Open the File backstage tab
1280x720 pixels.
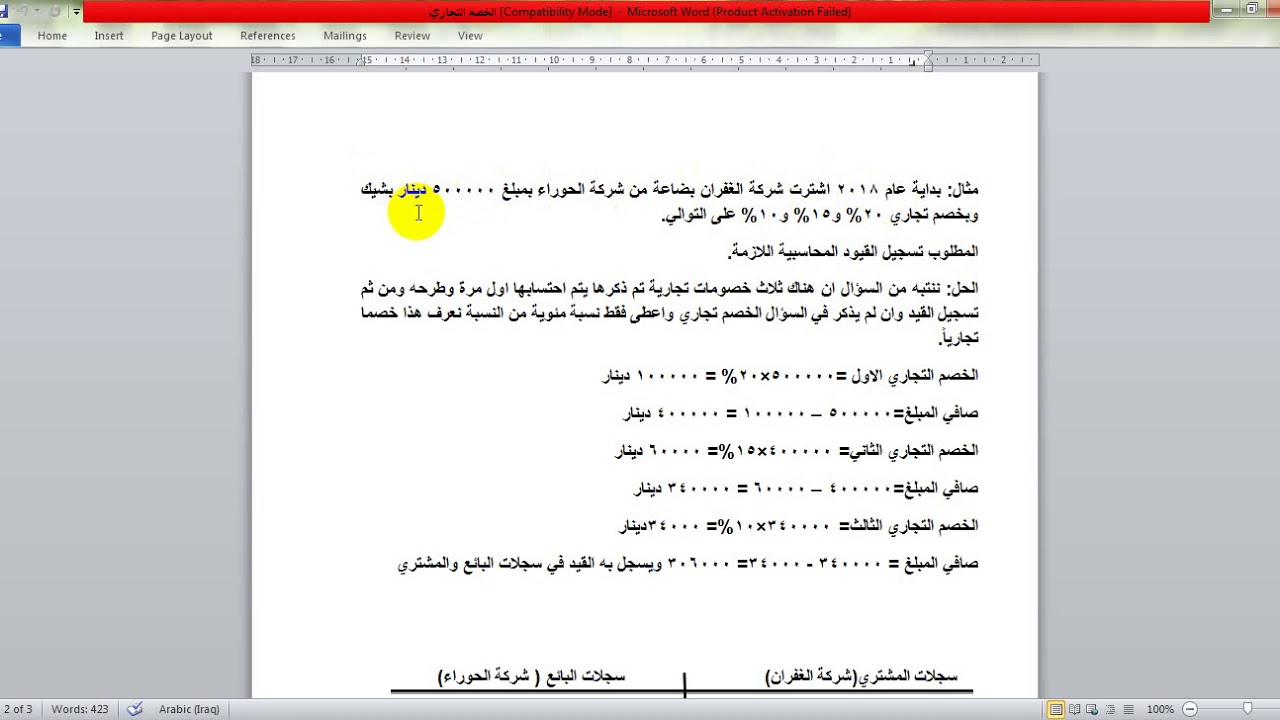click(x=9, y=36)
